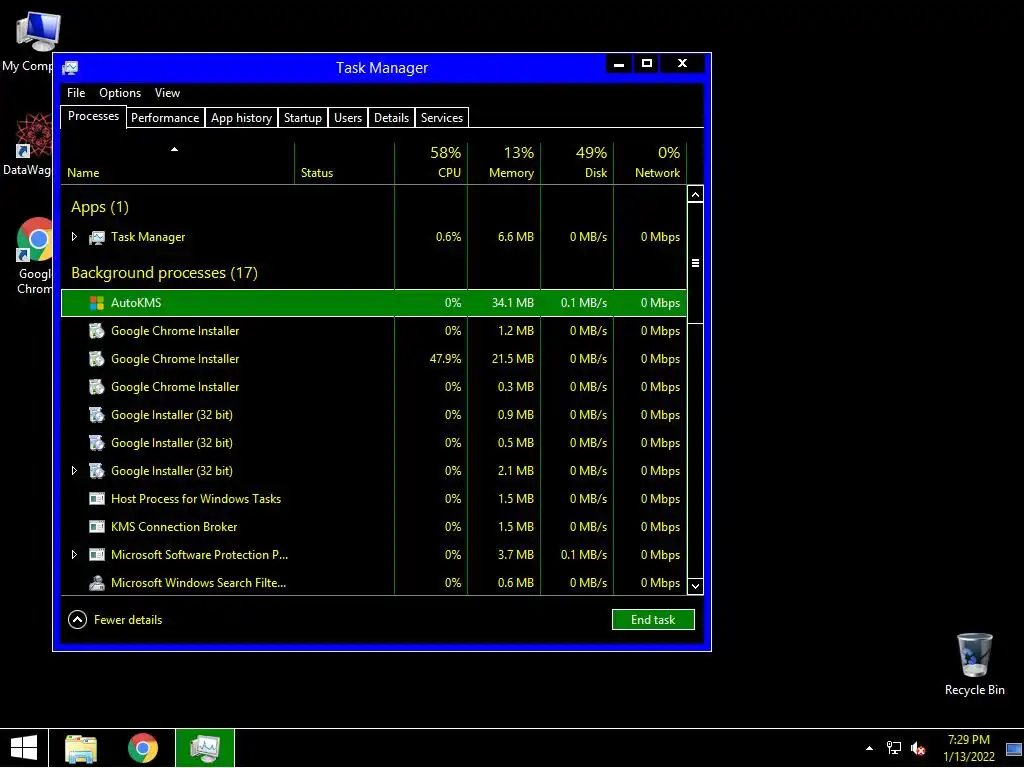Switch to the Startup tab
1024x768 pixels.
[303, 118]
